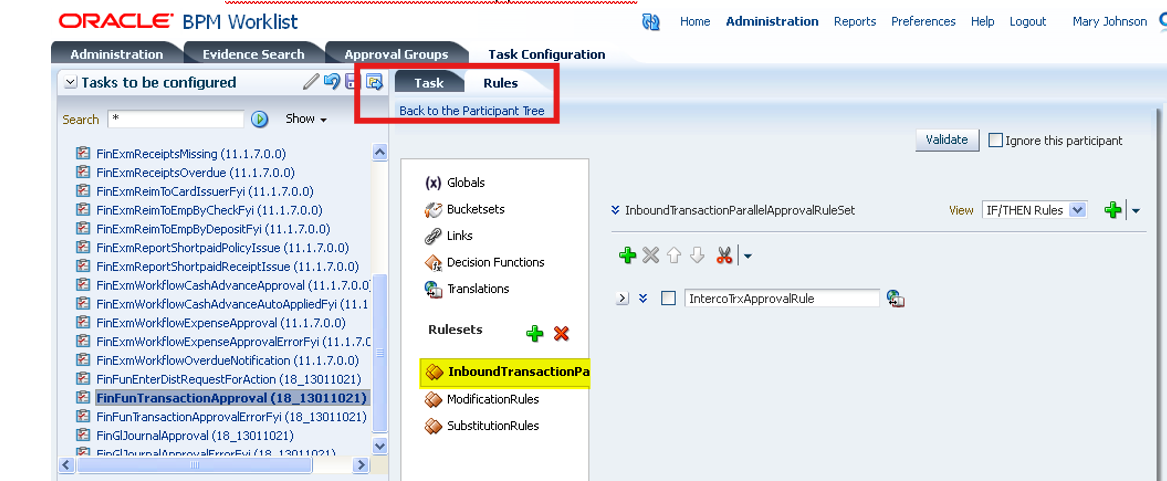Image resolution: width=1167 pixels, height=481 pixels.
Task: Click icon of FinExmWorkflowExpenseApproval task
Action: pyautogui.click(x=83, y=323)
